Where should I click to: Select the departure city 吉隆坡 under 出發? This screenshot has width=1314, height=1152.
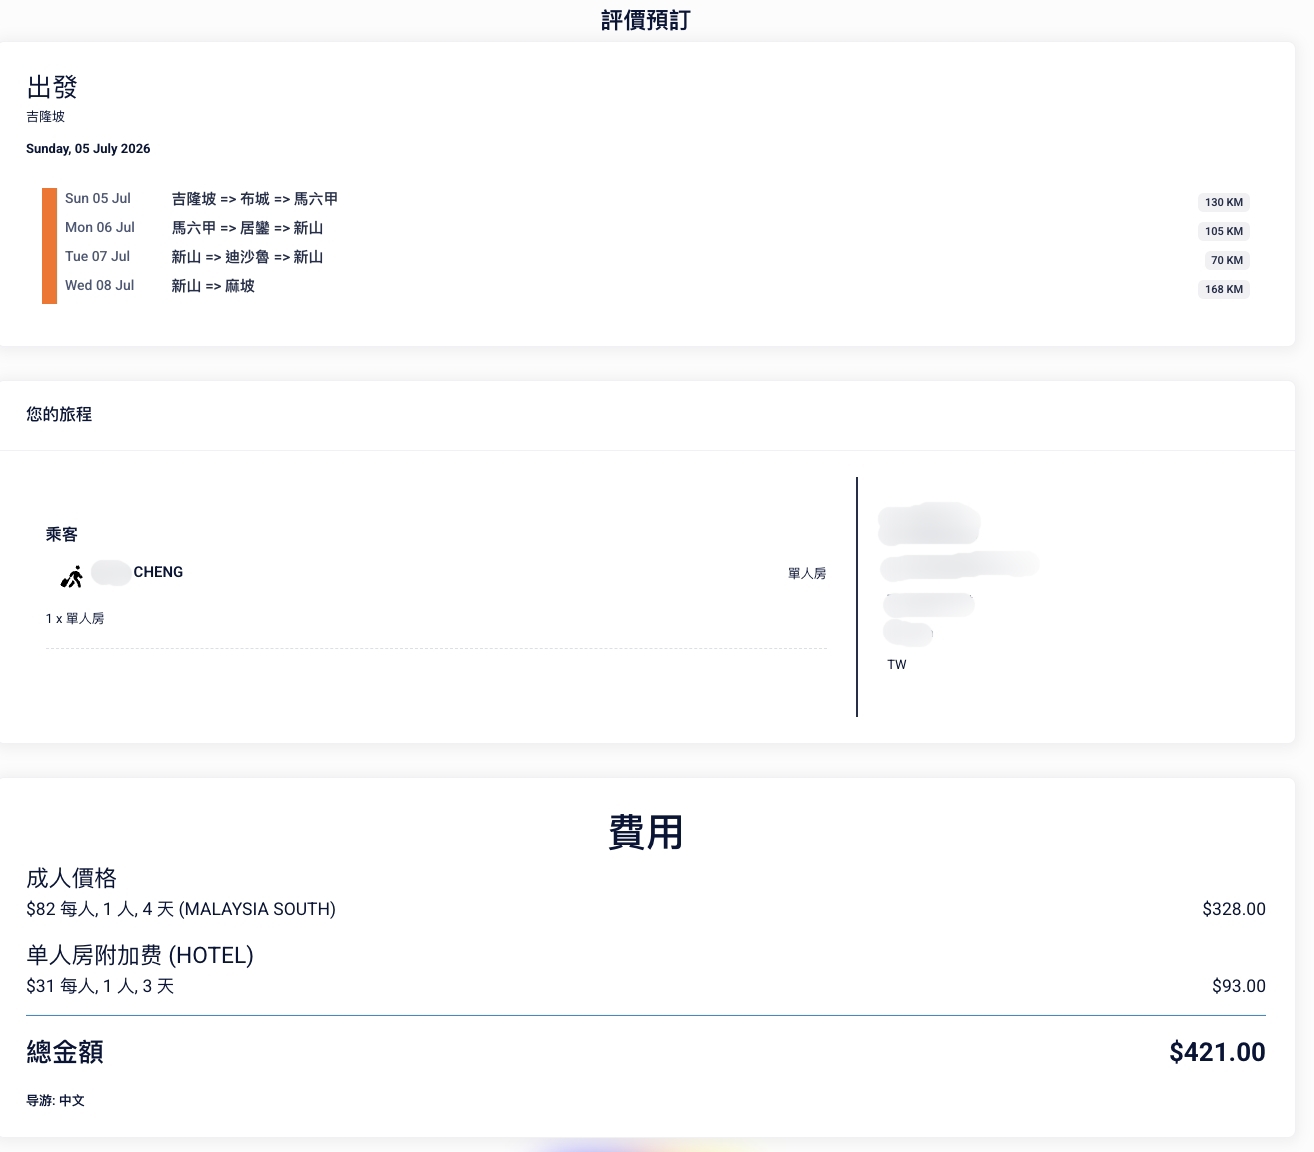(x=45, y=117)
